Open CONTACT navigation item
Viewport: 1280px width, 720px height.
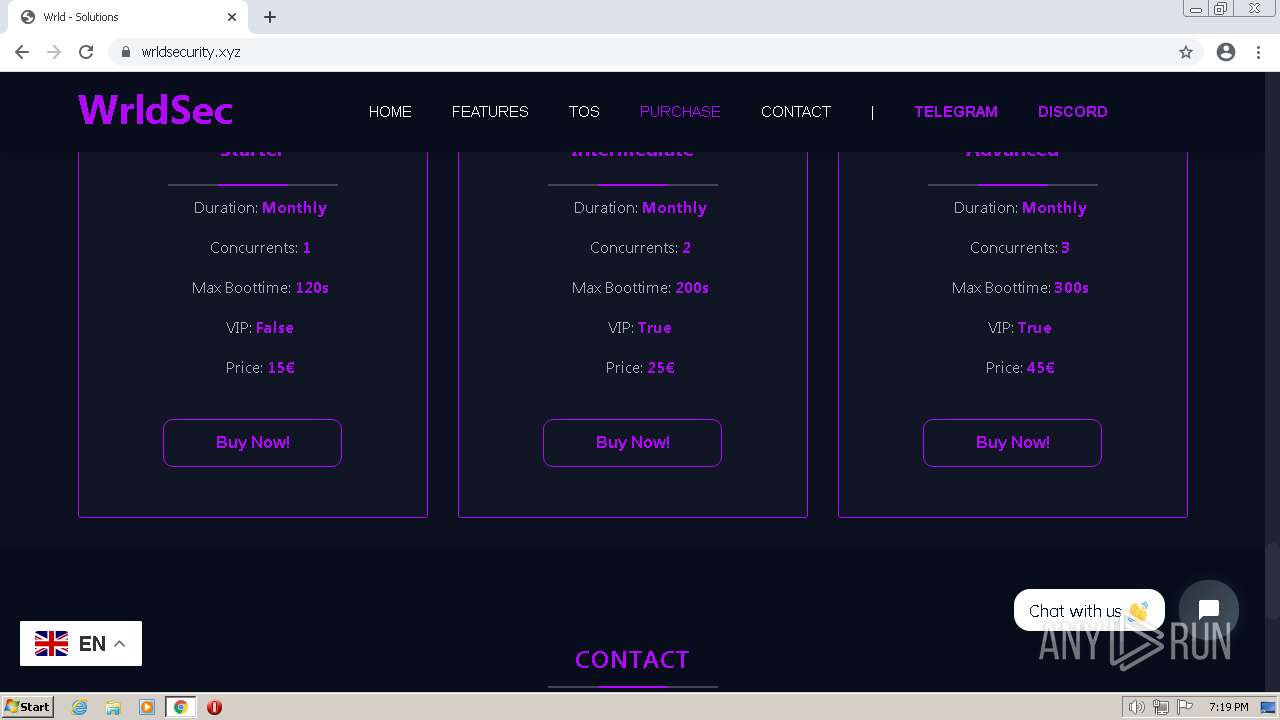point(796,111)
